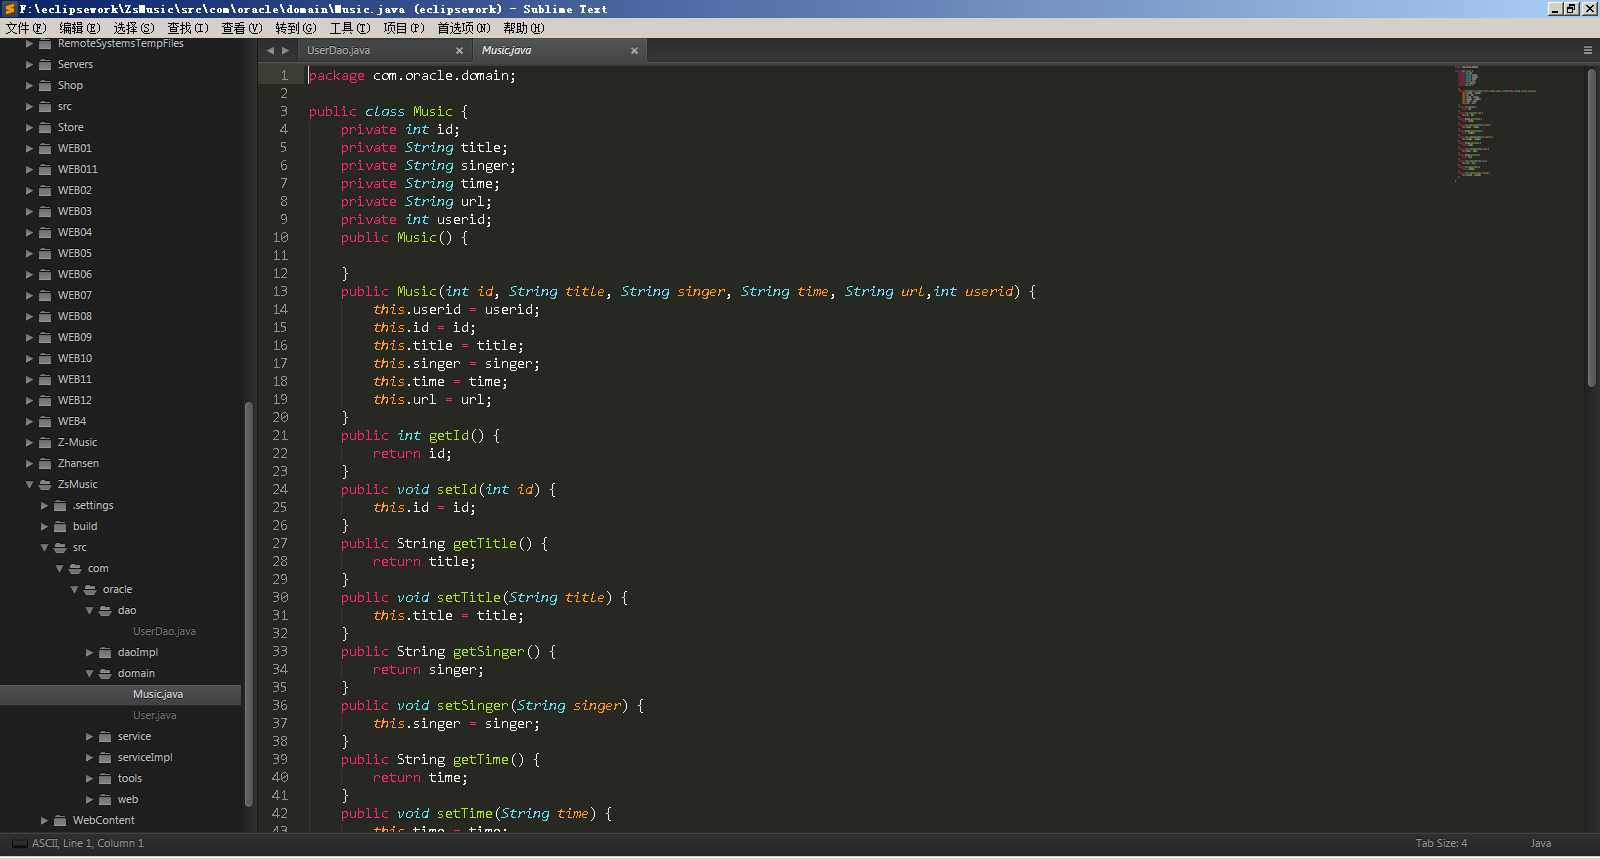Image resolution: width=1600 pixels, height=860 pixels.
Task: Open the 选择 (Selection) menu
Action: point(134,28)
